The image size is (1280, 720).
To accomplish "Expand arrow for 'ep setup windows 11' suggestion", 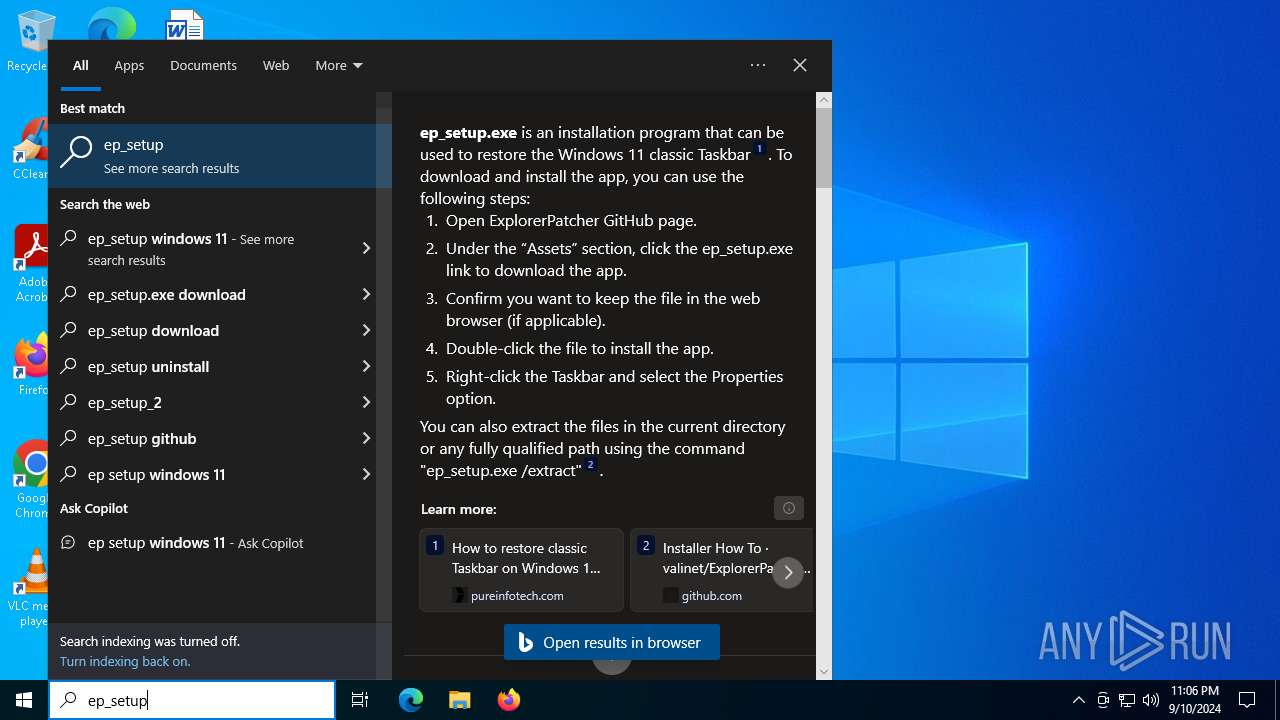I will [x=366, y=474].
